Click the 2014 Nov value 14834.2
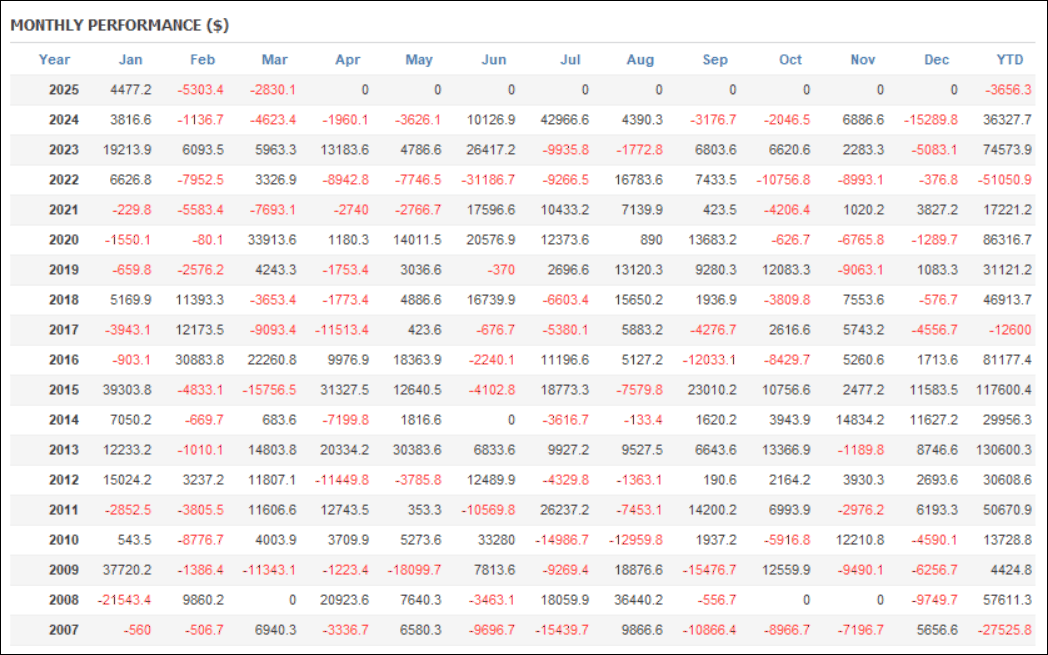Image resolution: width=1048 pixels, height=655 pixels. pyautogui.click(x=860, y=420)
